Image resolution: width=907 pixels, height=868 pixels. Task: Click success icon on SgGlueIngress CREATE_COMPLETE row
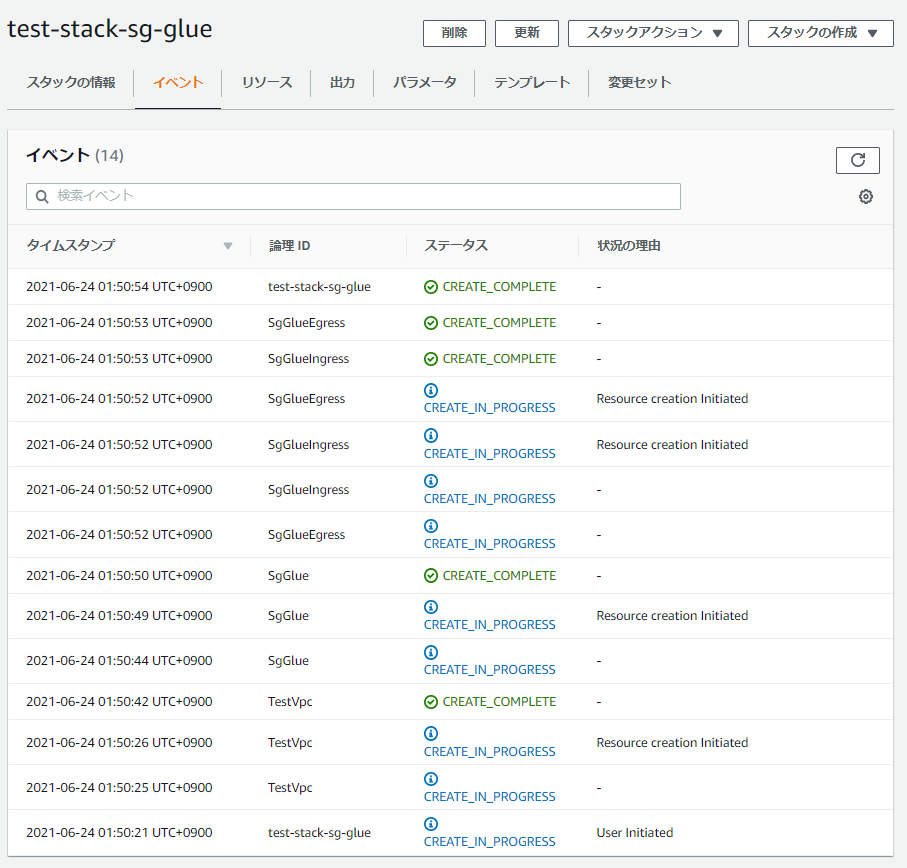point(431,359)
